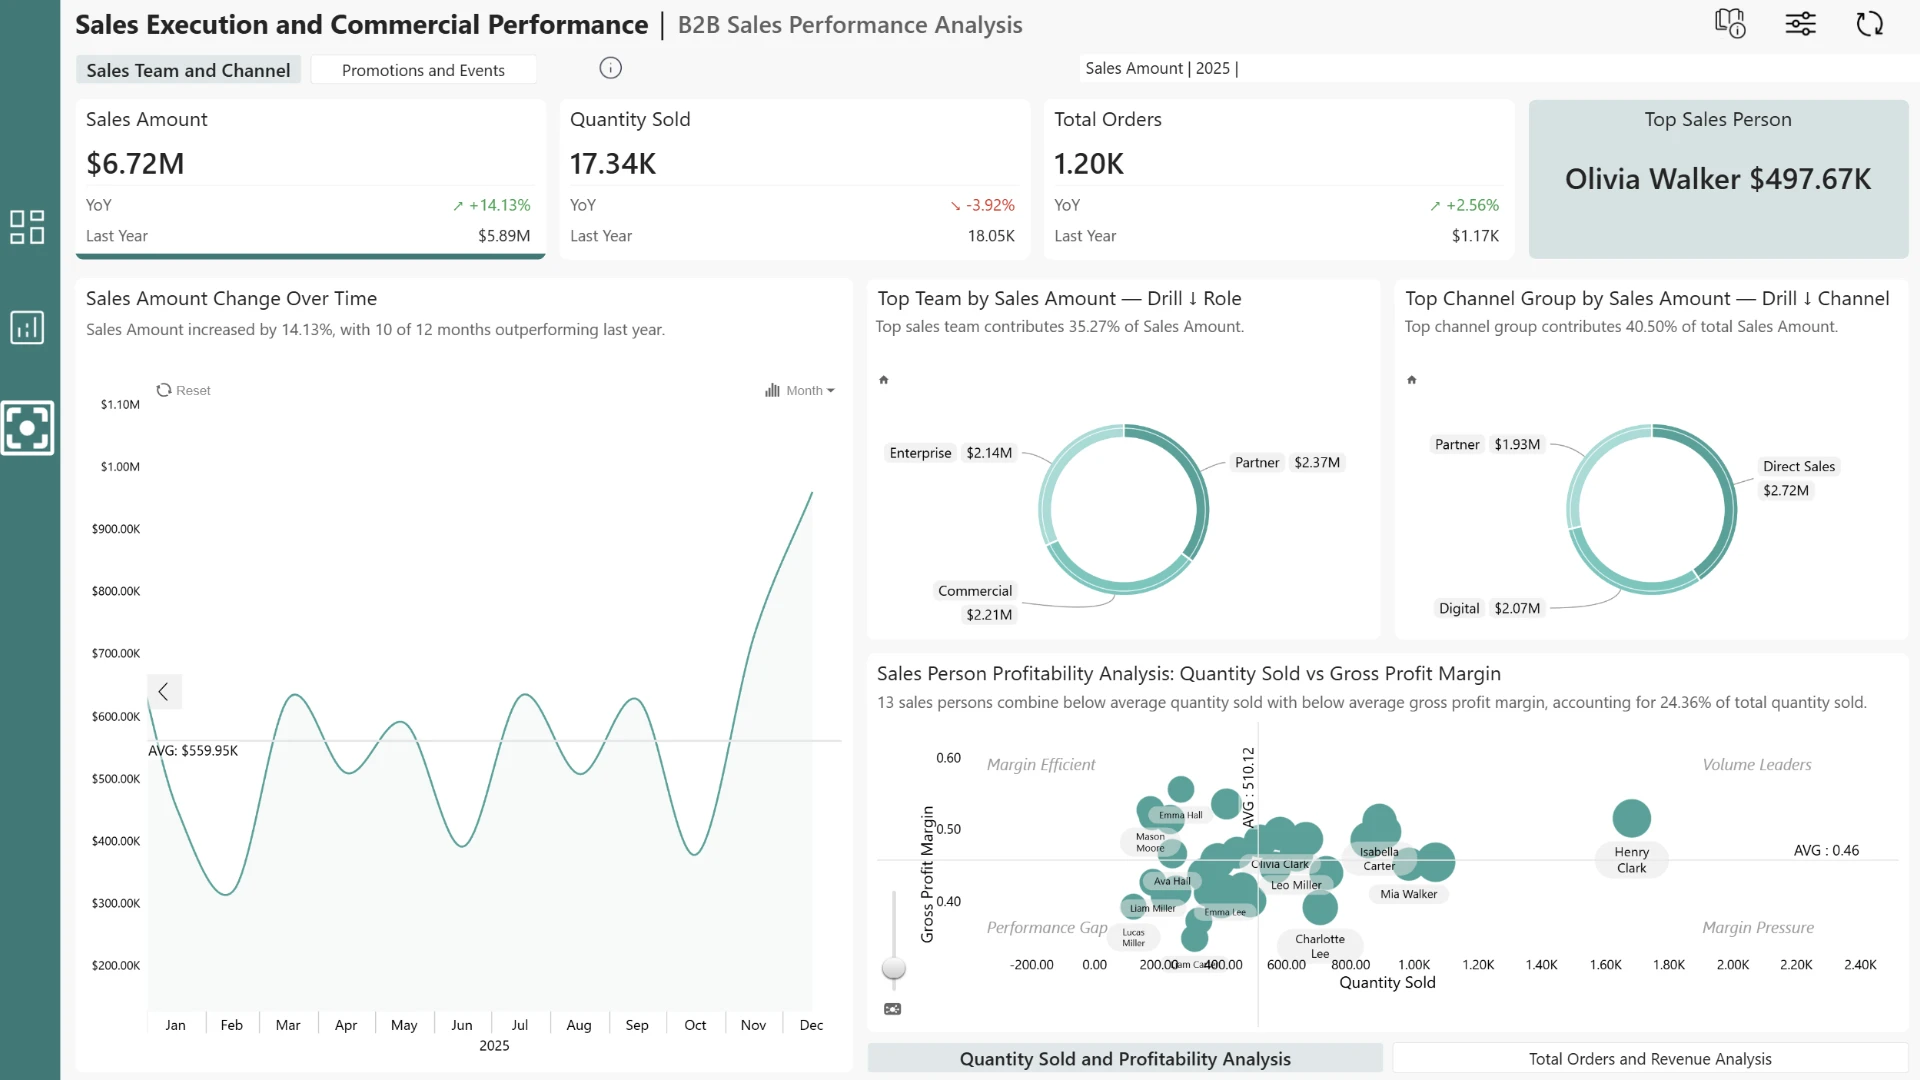Image resolution: width=1920 pixels, height=1080 pixels.
Task: Select the Quantity Sold KPI card
Action: (x=794, y=179)
